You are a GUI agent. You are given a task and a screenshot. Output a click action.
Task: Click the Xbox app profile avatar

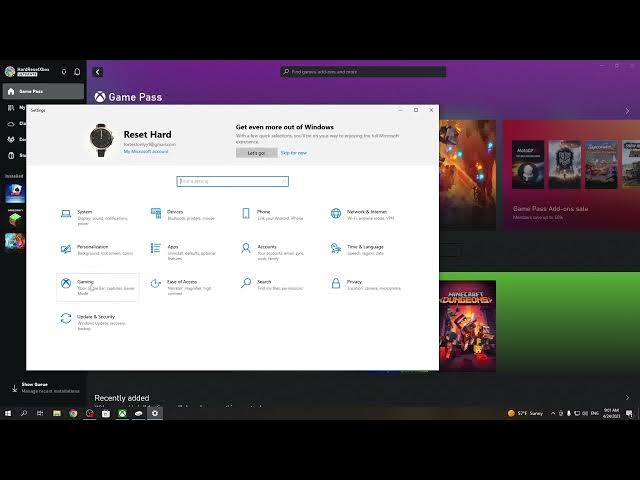pos(10,72)
